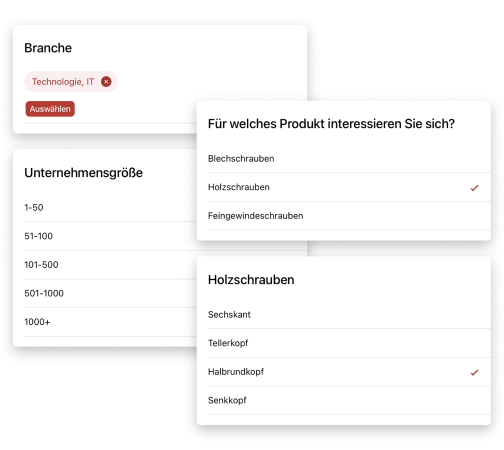Click the product interest question heading
The height and width of the screenshot is (450, 504).
331,124
